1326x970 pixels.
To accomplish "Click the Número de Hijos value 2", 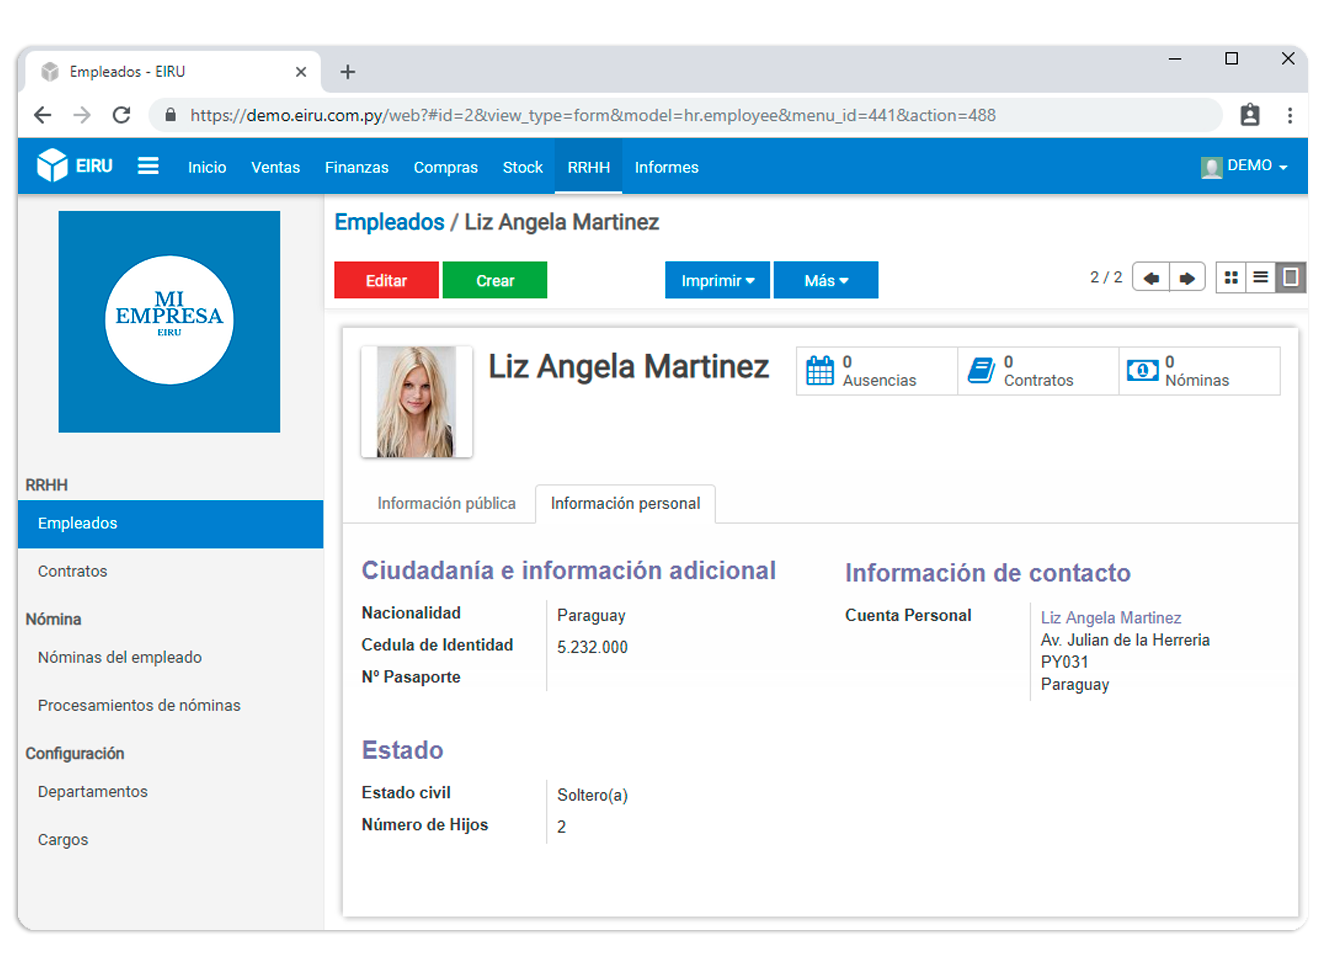I will tap(561, 827).
